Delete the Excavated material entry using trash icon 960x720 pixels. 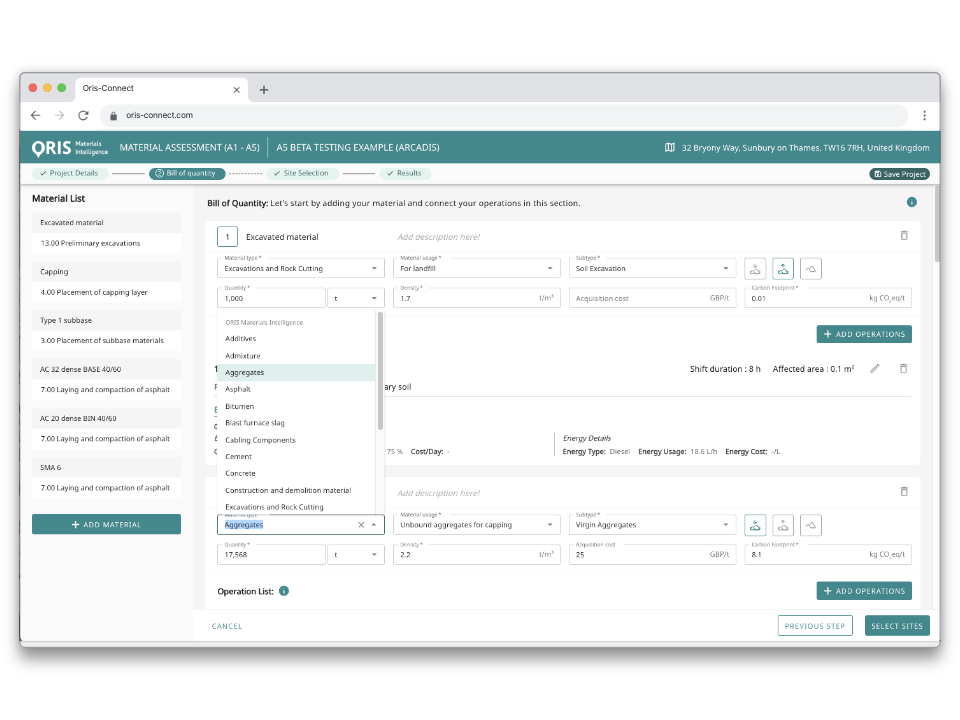[904, 236]
